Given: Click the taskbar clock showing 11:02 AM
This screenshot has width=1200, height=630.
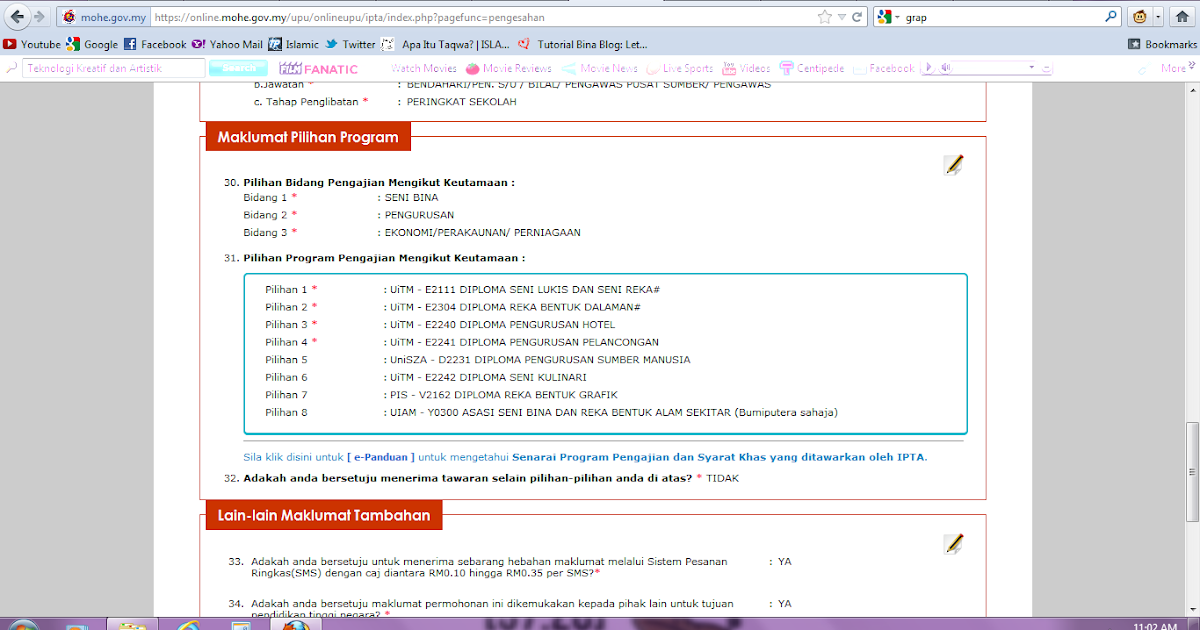Looking at the screenshot, I should tap(1155, 625).
